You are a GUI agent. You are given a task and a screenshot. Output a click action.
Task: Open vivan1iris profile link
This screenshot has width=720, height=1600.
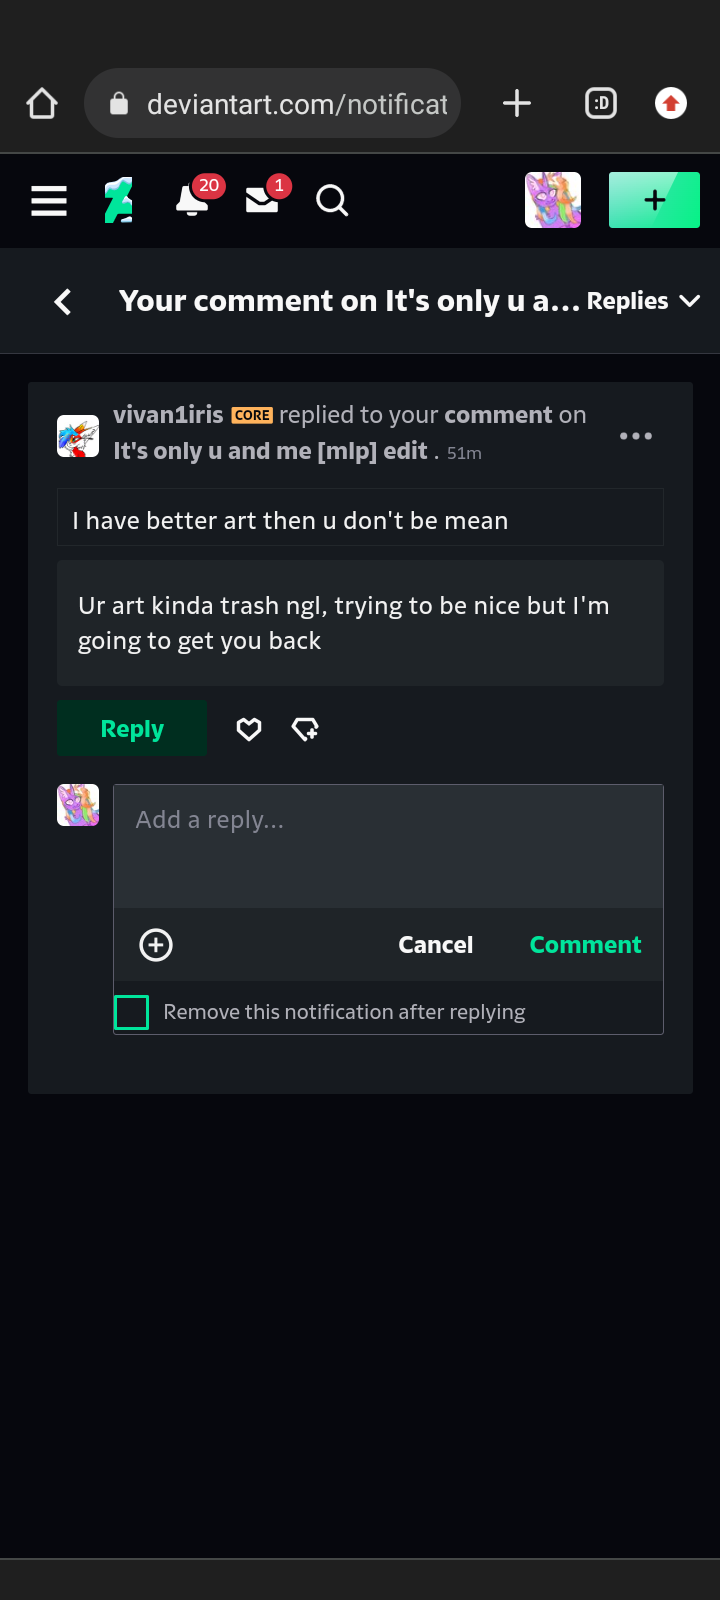[x=168, y=415]
